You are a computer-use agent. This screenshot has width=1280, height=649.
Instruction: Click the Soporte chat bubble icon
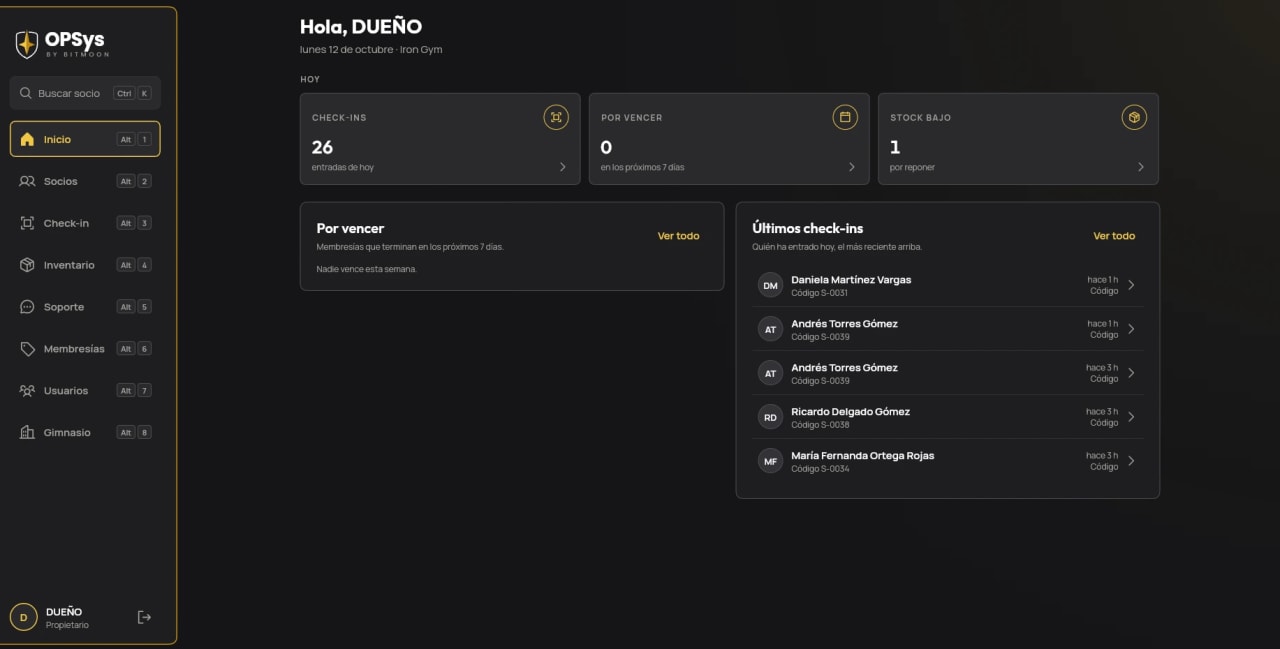pos(27,307)
